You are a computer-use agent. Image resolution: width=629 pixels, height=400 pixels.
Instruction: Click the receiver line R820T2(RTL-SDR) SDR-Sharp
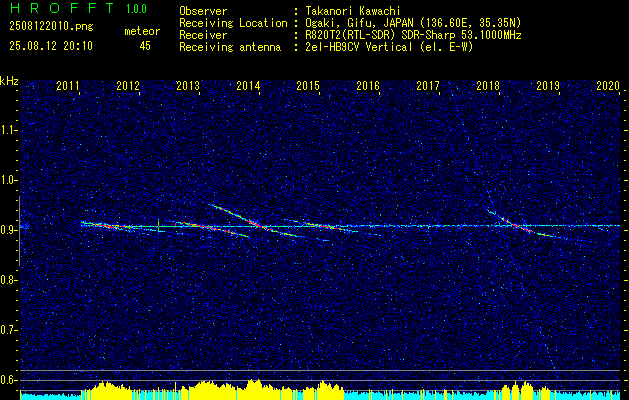(x=382, y=35)
